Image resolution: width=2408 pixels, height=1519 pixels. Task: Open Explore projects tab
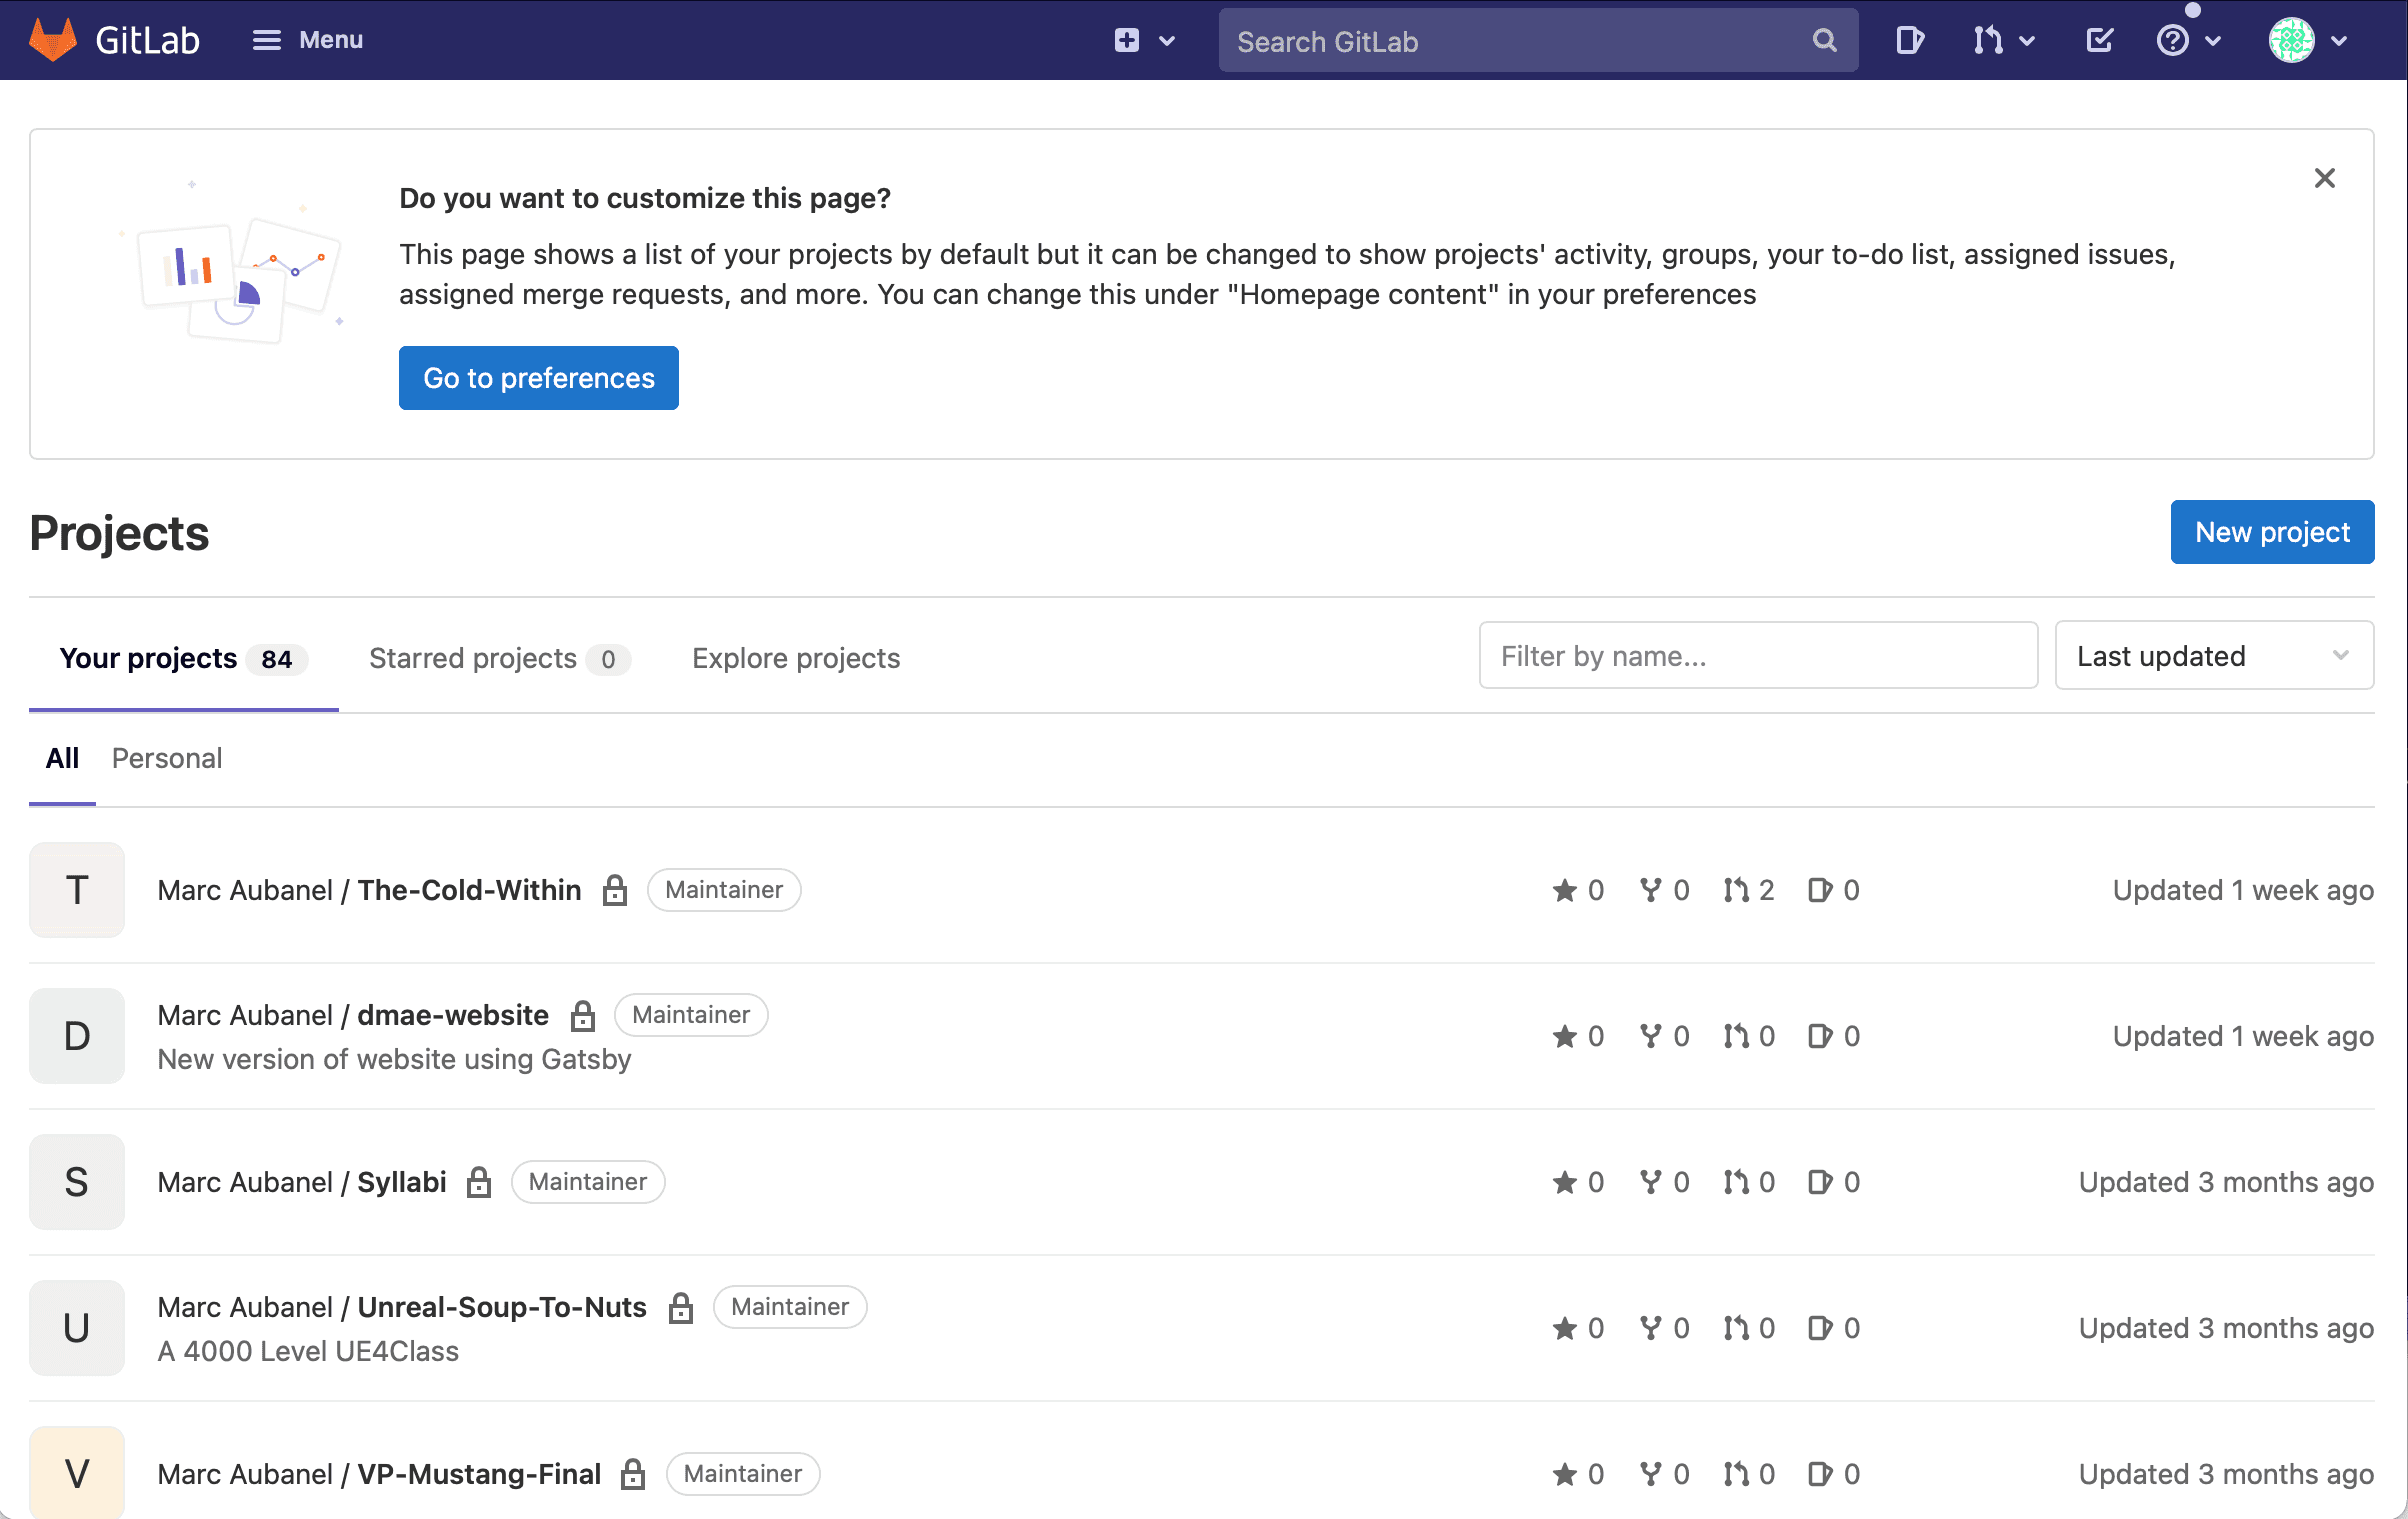[796, 658]
